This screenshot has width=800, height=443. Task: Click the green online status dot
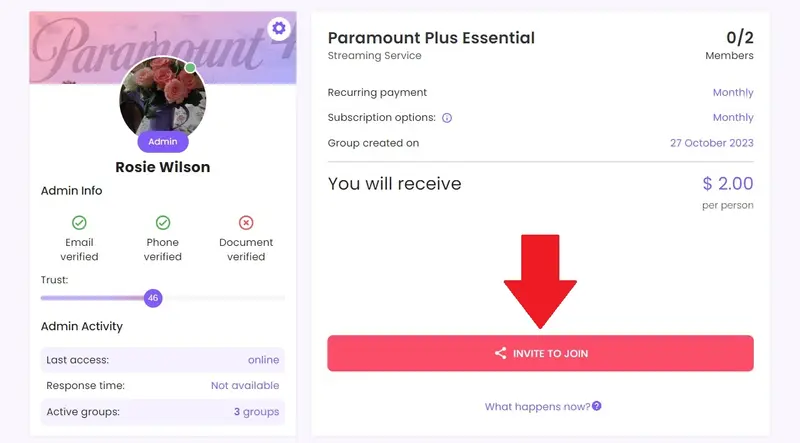[x=190, y=68]
